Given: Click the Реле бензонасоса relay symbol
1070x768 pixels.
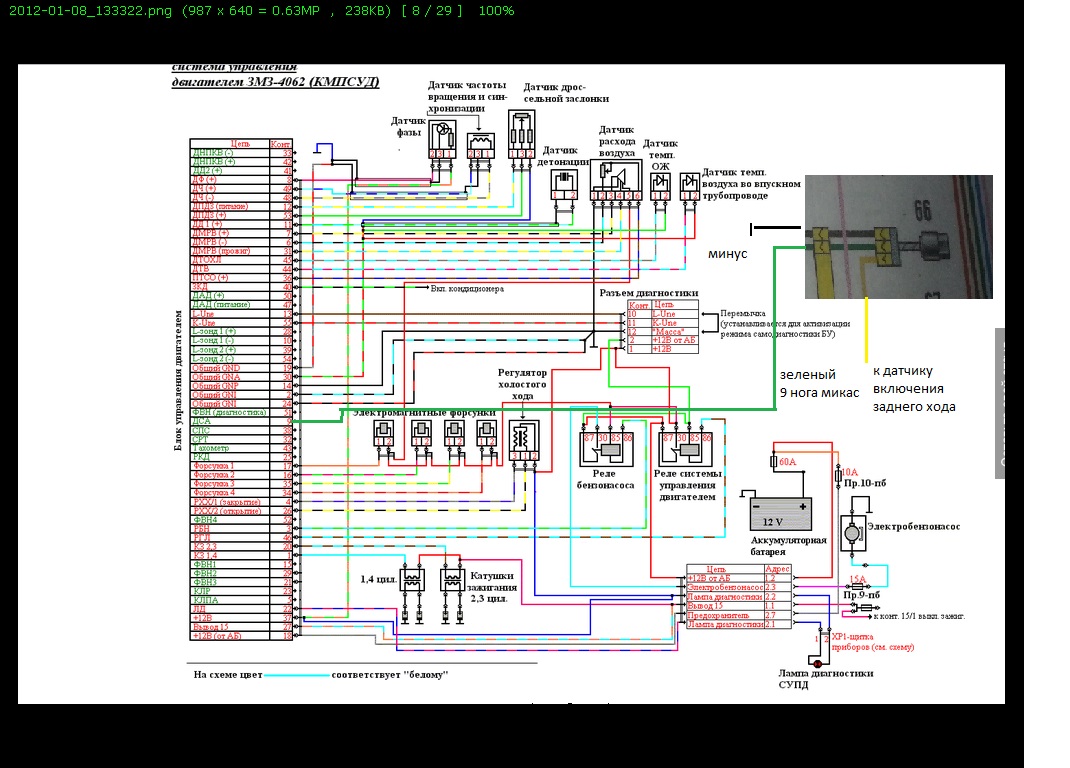Looking at the screenshot, I should pos(606,449).
